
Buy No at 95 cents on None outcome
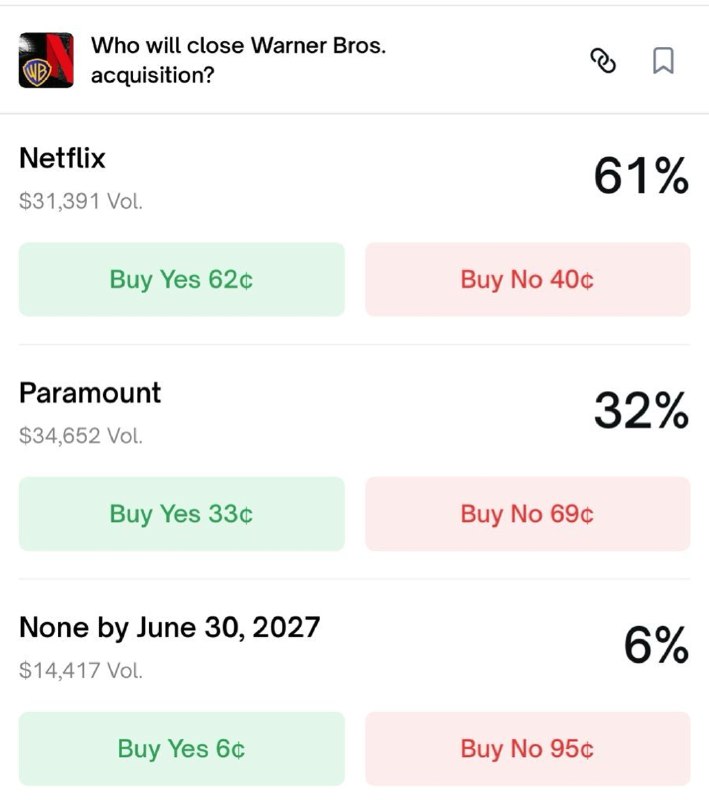(528, 748)
